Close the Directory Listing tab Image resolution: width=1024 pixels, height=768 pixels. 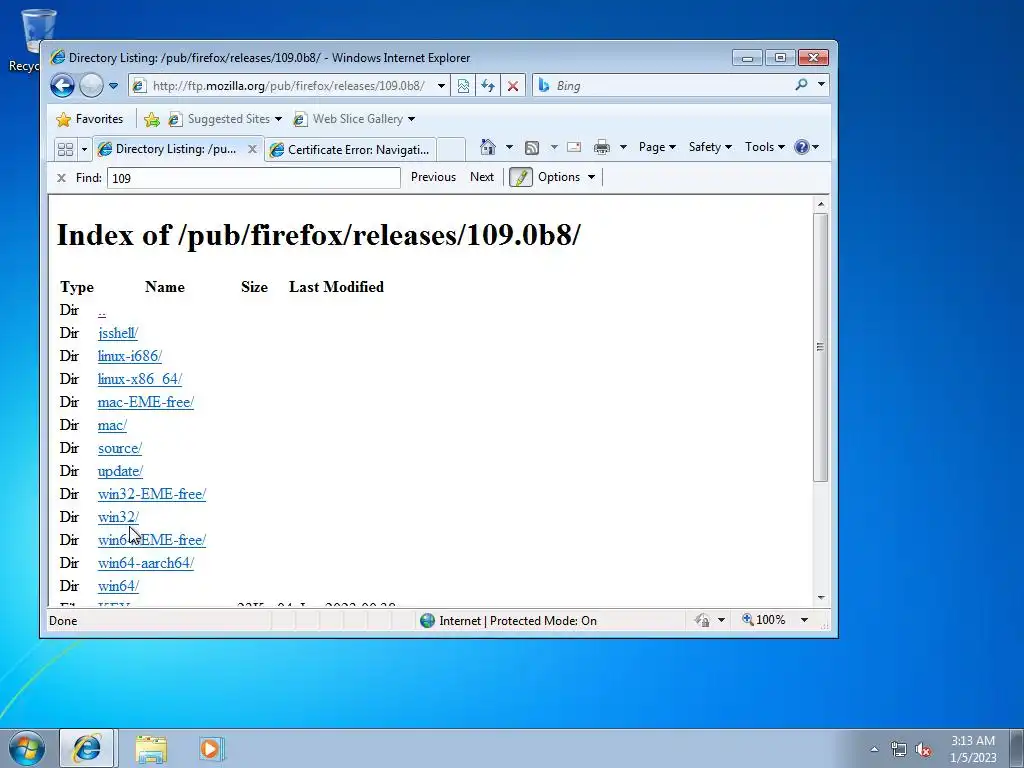(252, 149)
